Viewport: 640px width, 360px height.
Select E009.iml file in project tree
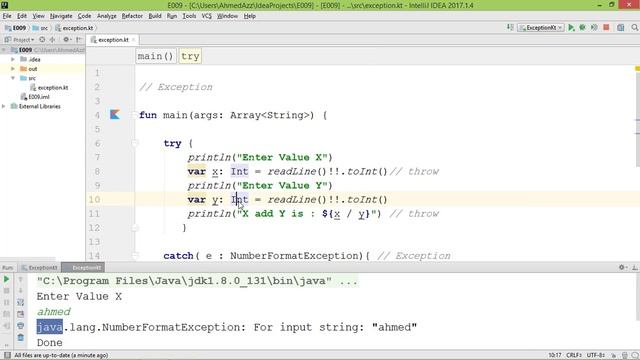[35, 97]
